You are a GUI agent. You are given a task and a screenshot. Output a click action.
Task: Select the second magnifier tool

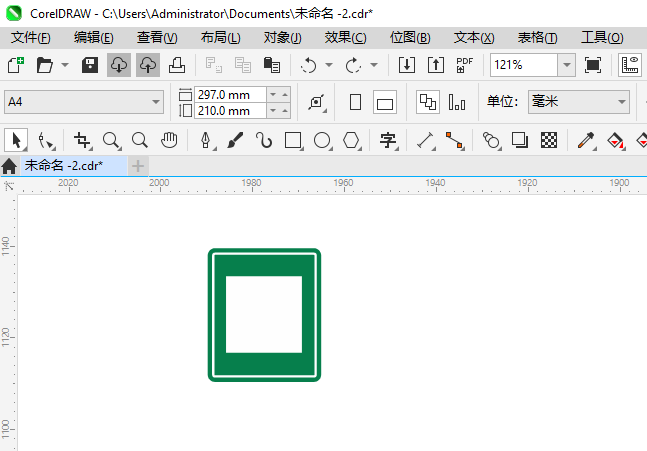140,140
